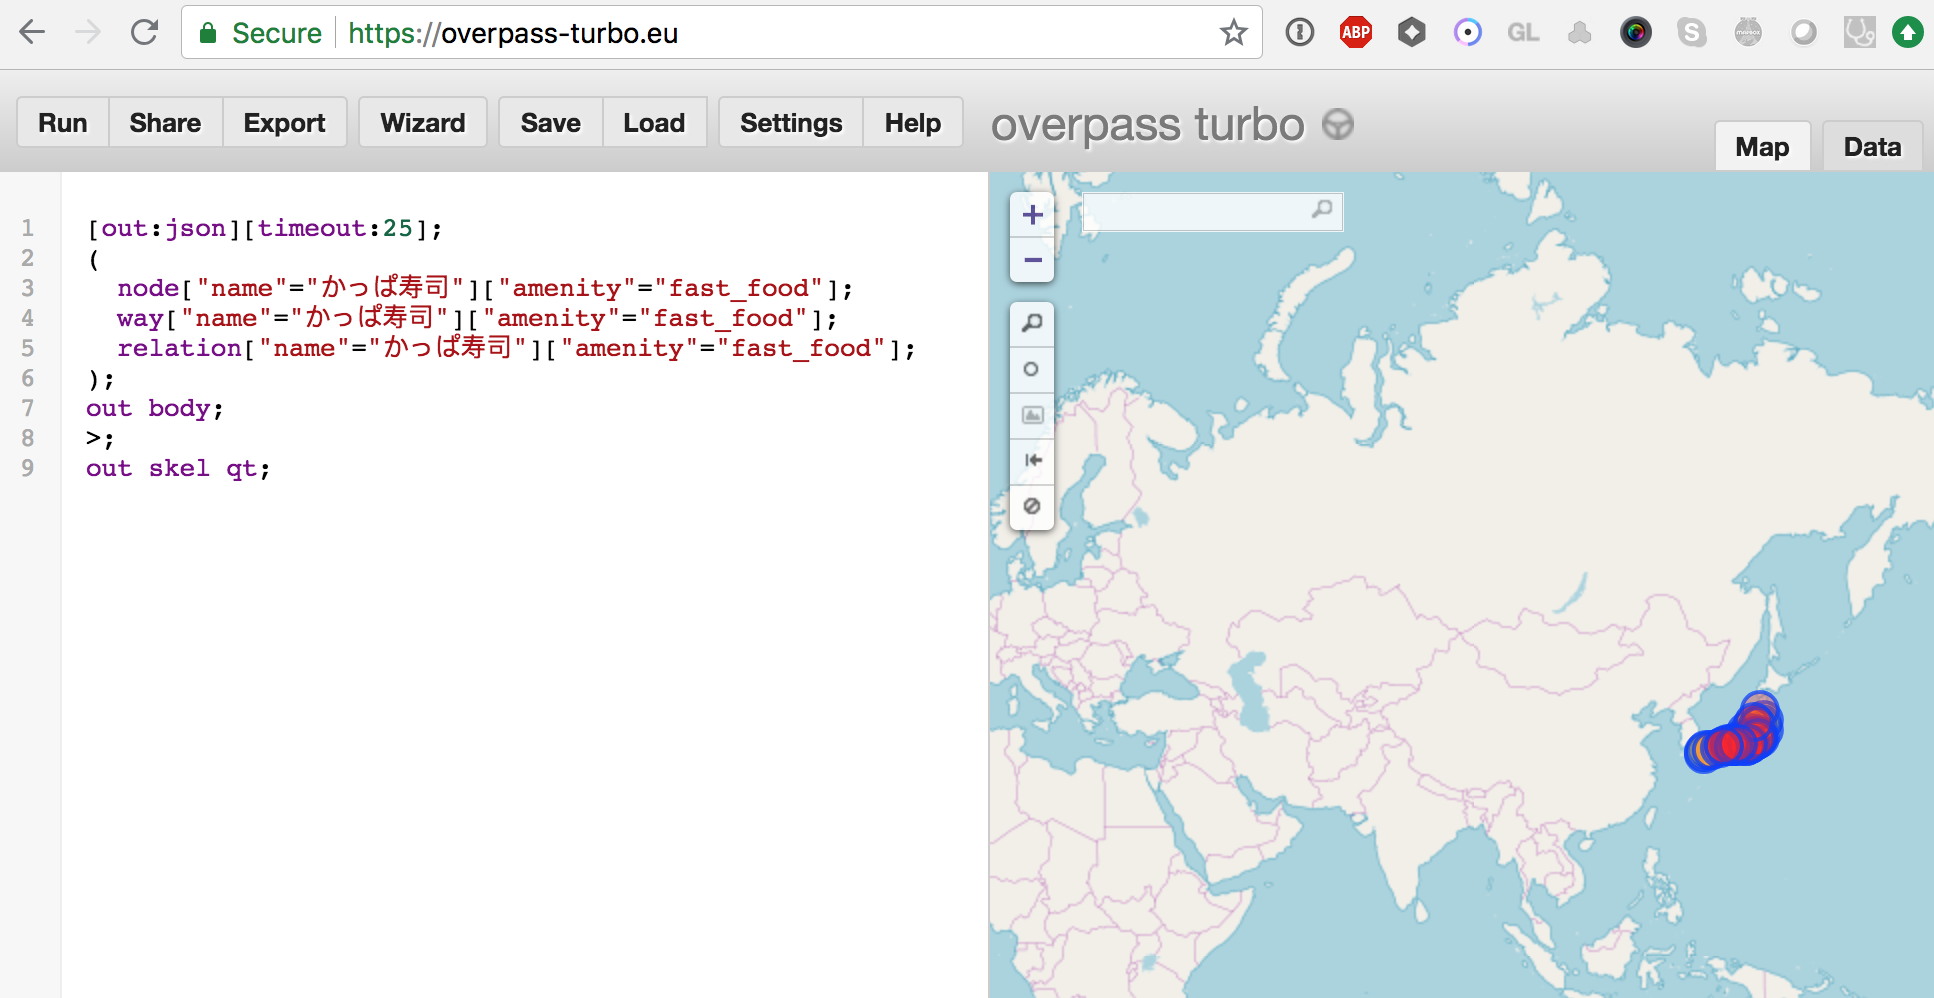Click the 'out body;' line in the editor
Image resolution: width=1934 pixels, height=998 pixels.
[155, 408]
